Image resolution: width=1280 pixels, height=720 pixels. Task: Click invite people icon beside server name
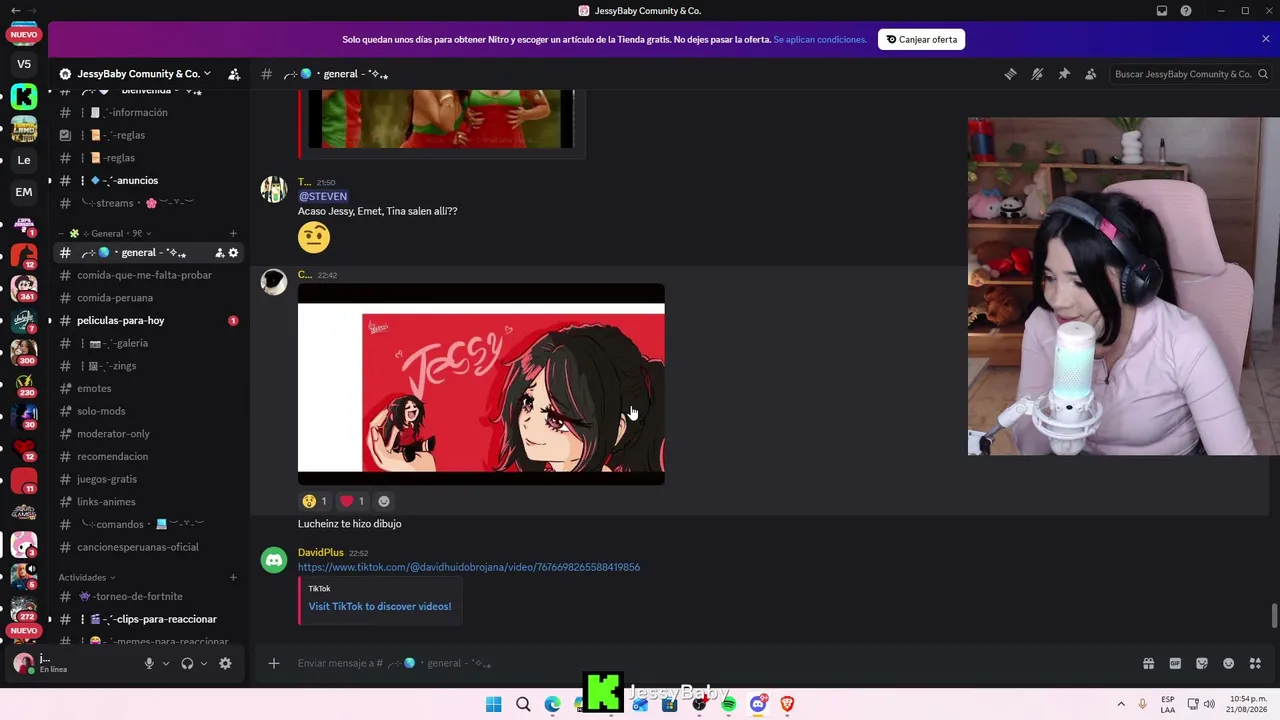point(234,74)
